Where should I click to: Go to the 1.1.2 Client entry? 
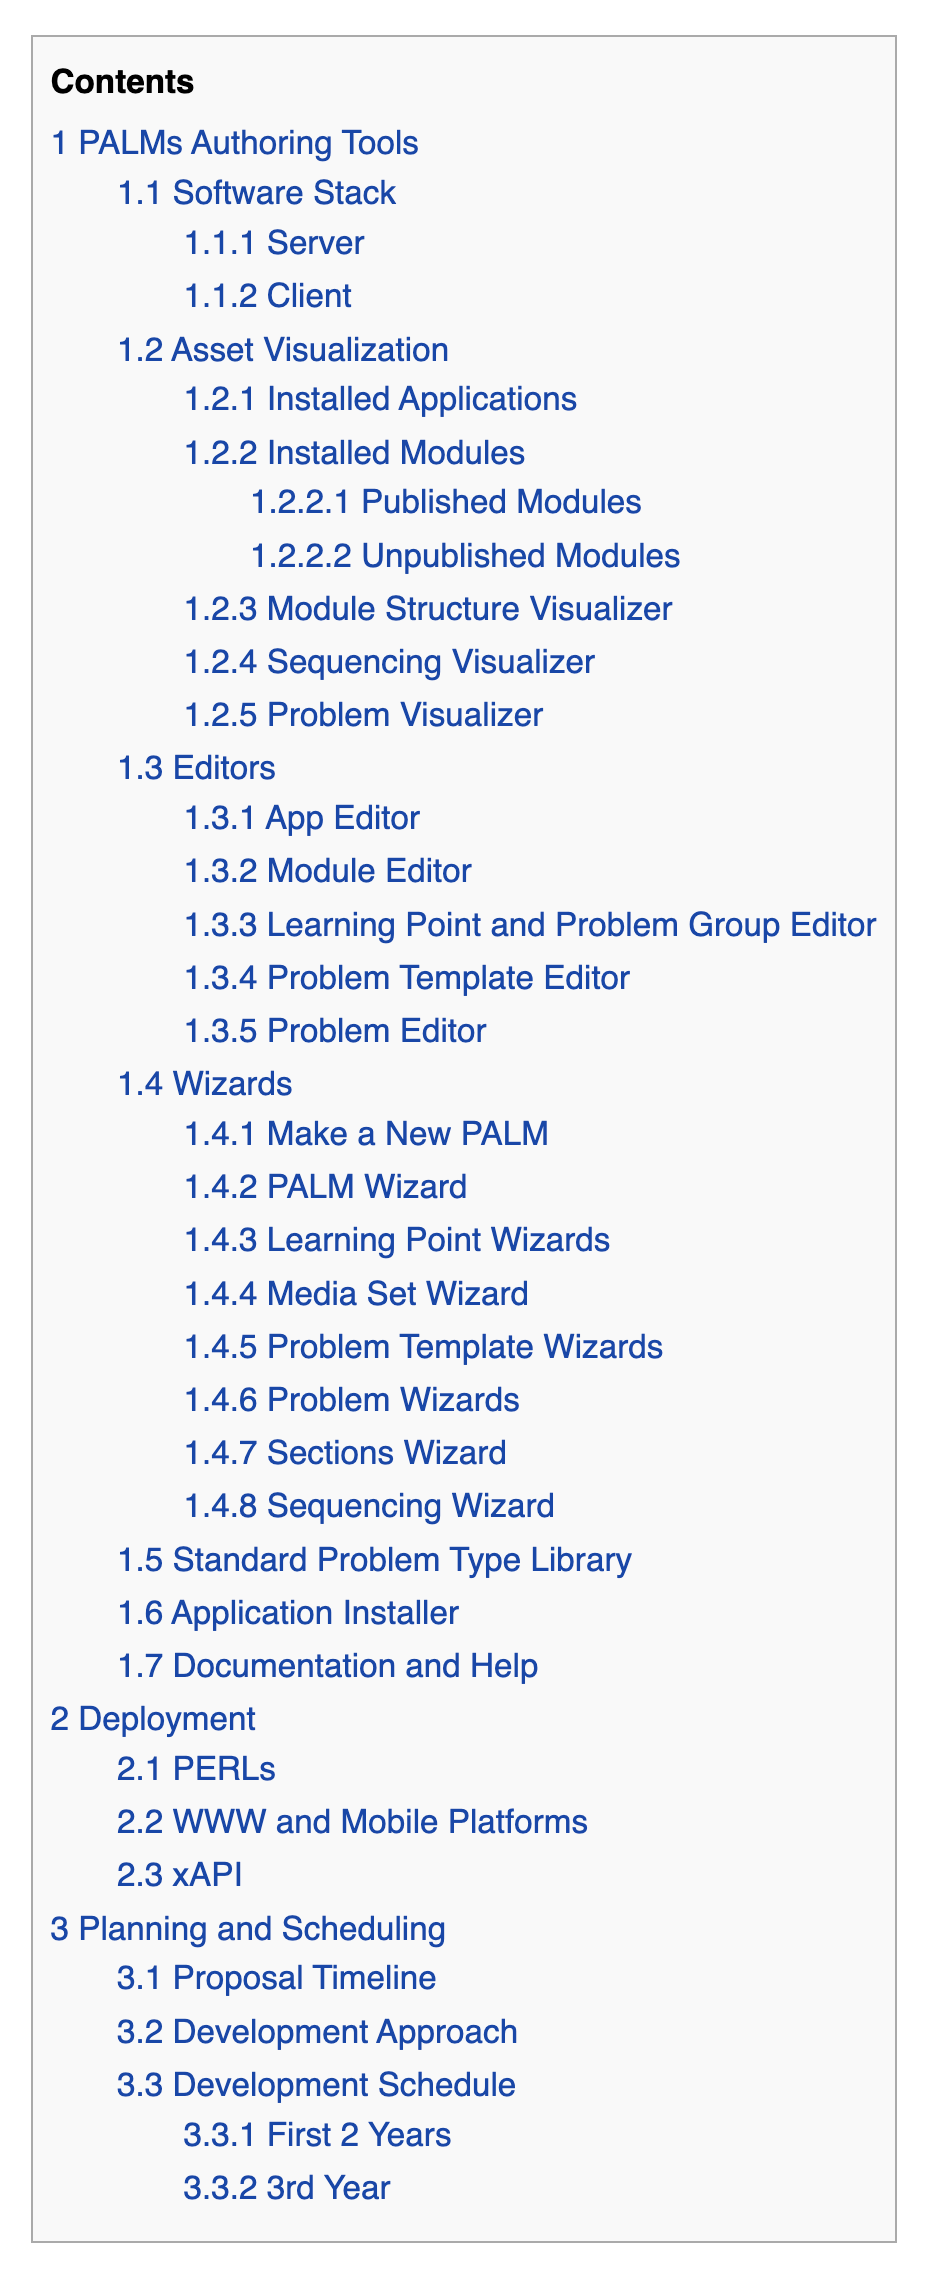pos(268,296)
